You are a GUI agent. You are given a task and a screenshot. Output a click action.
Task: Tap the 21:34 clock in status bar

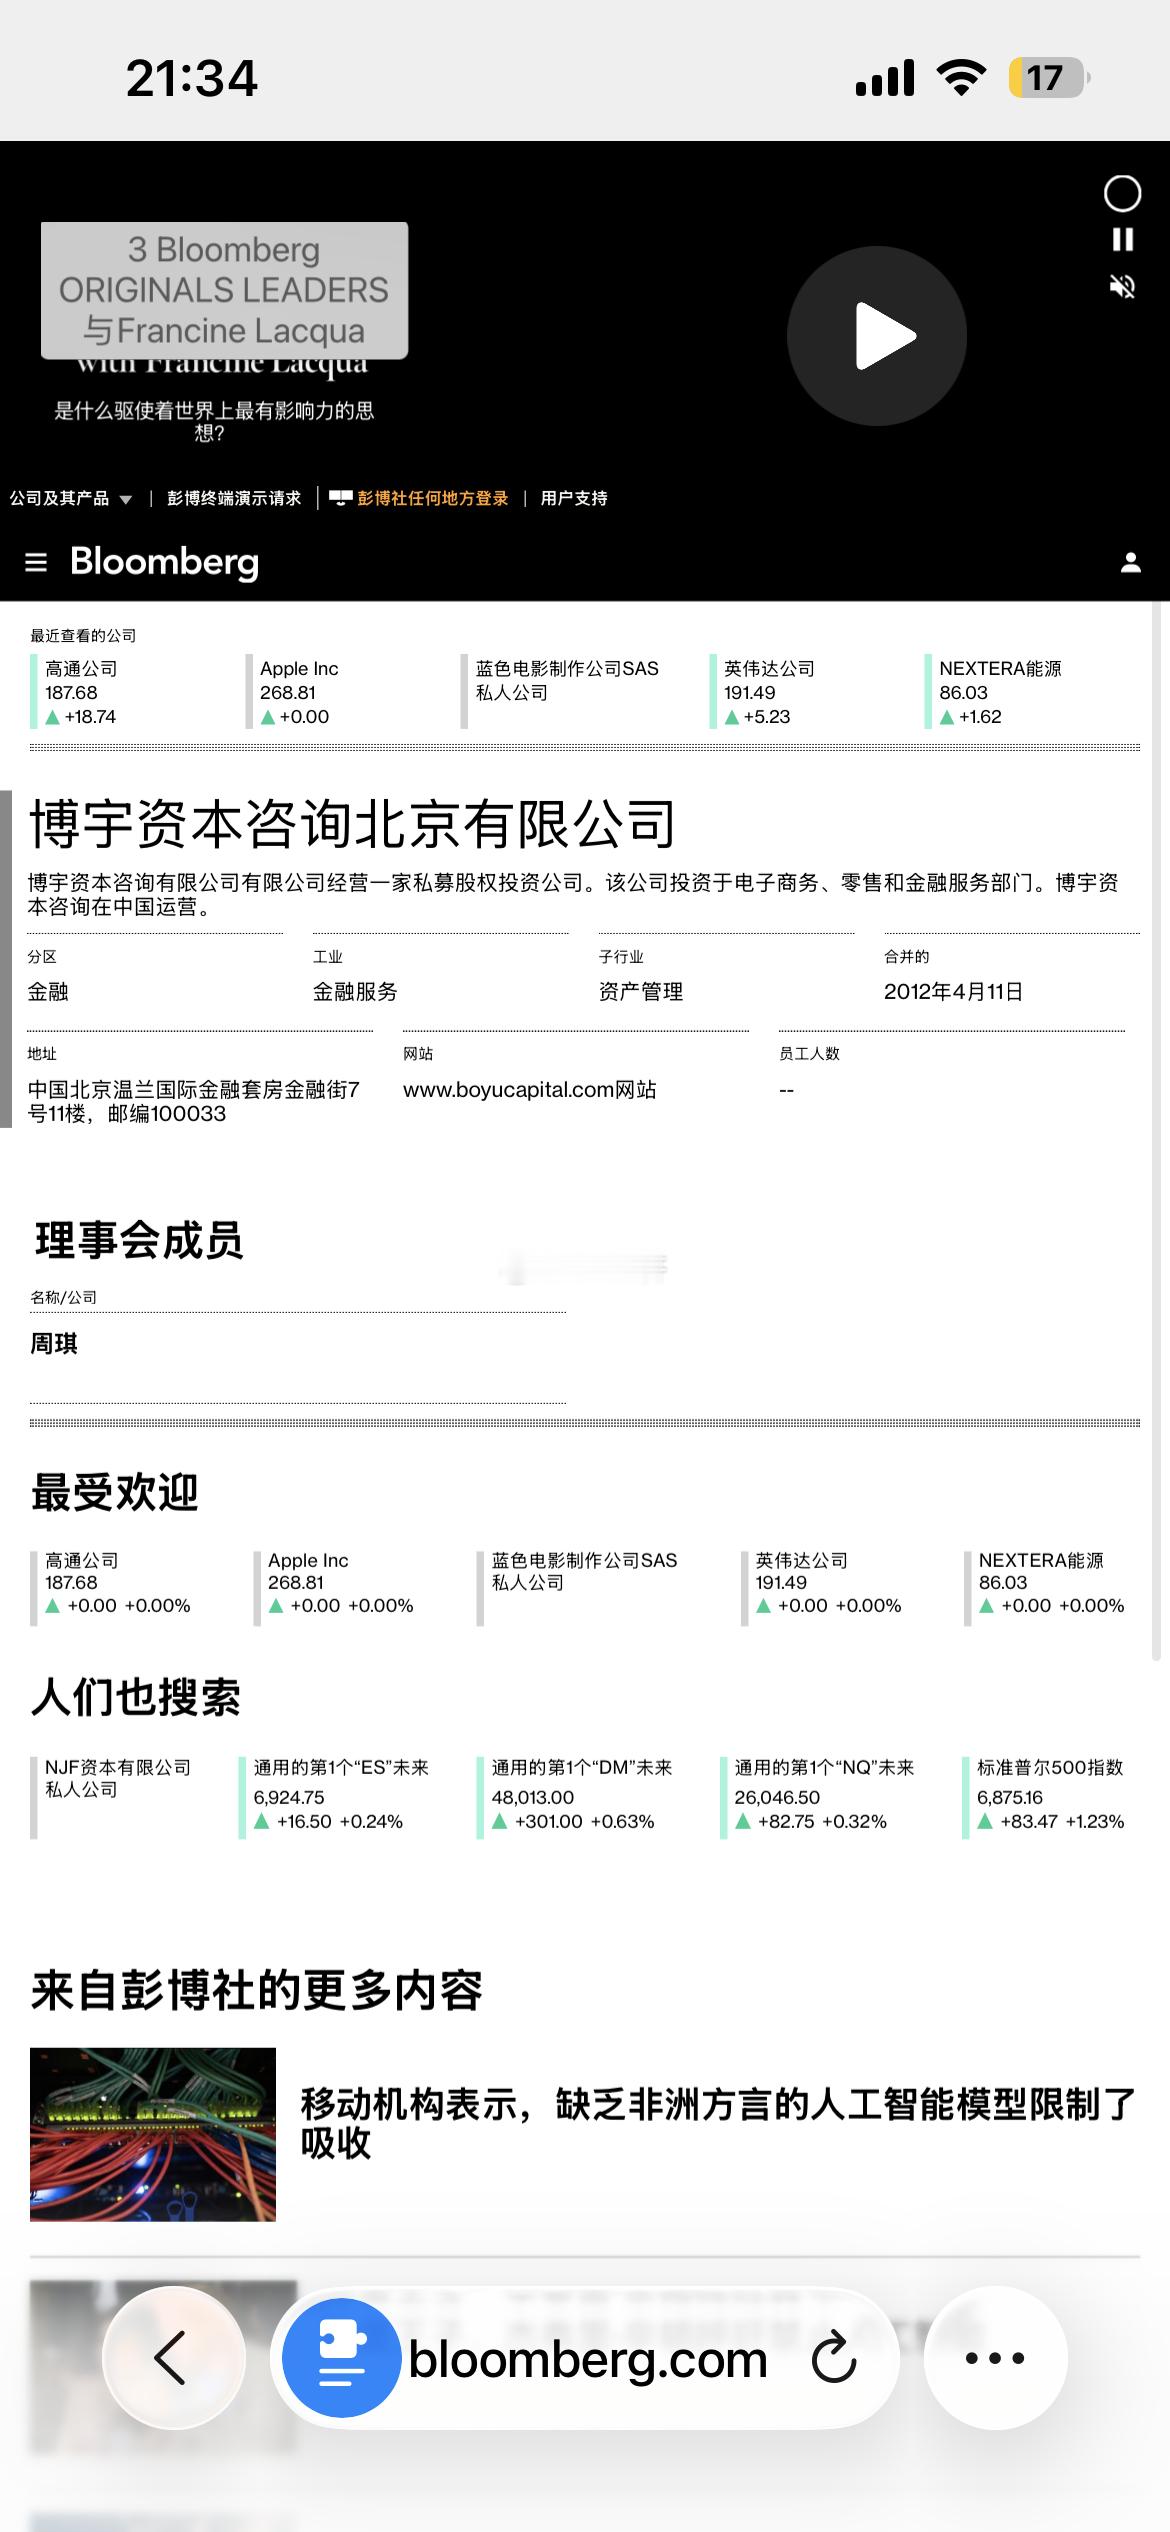point(191,78)
